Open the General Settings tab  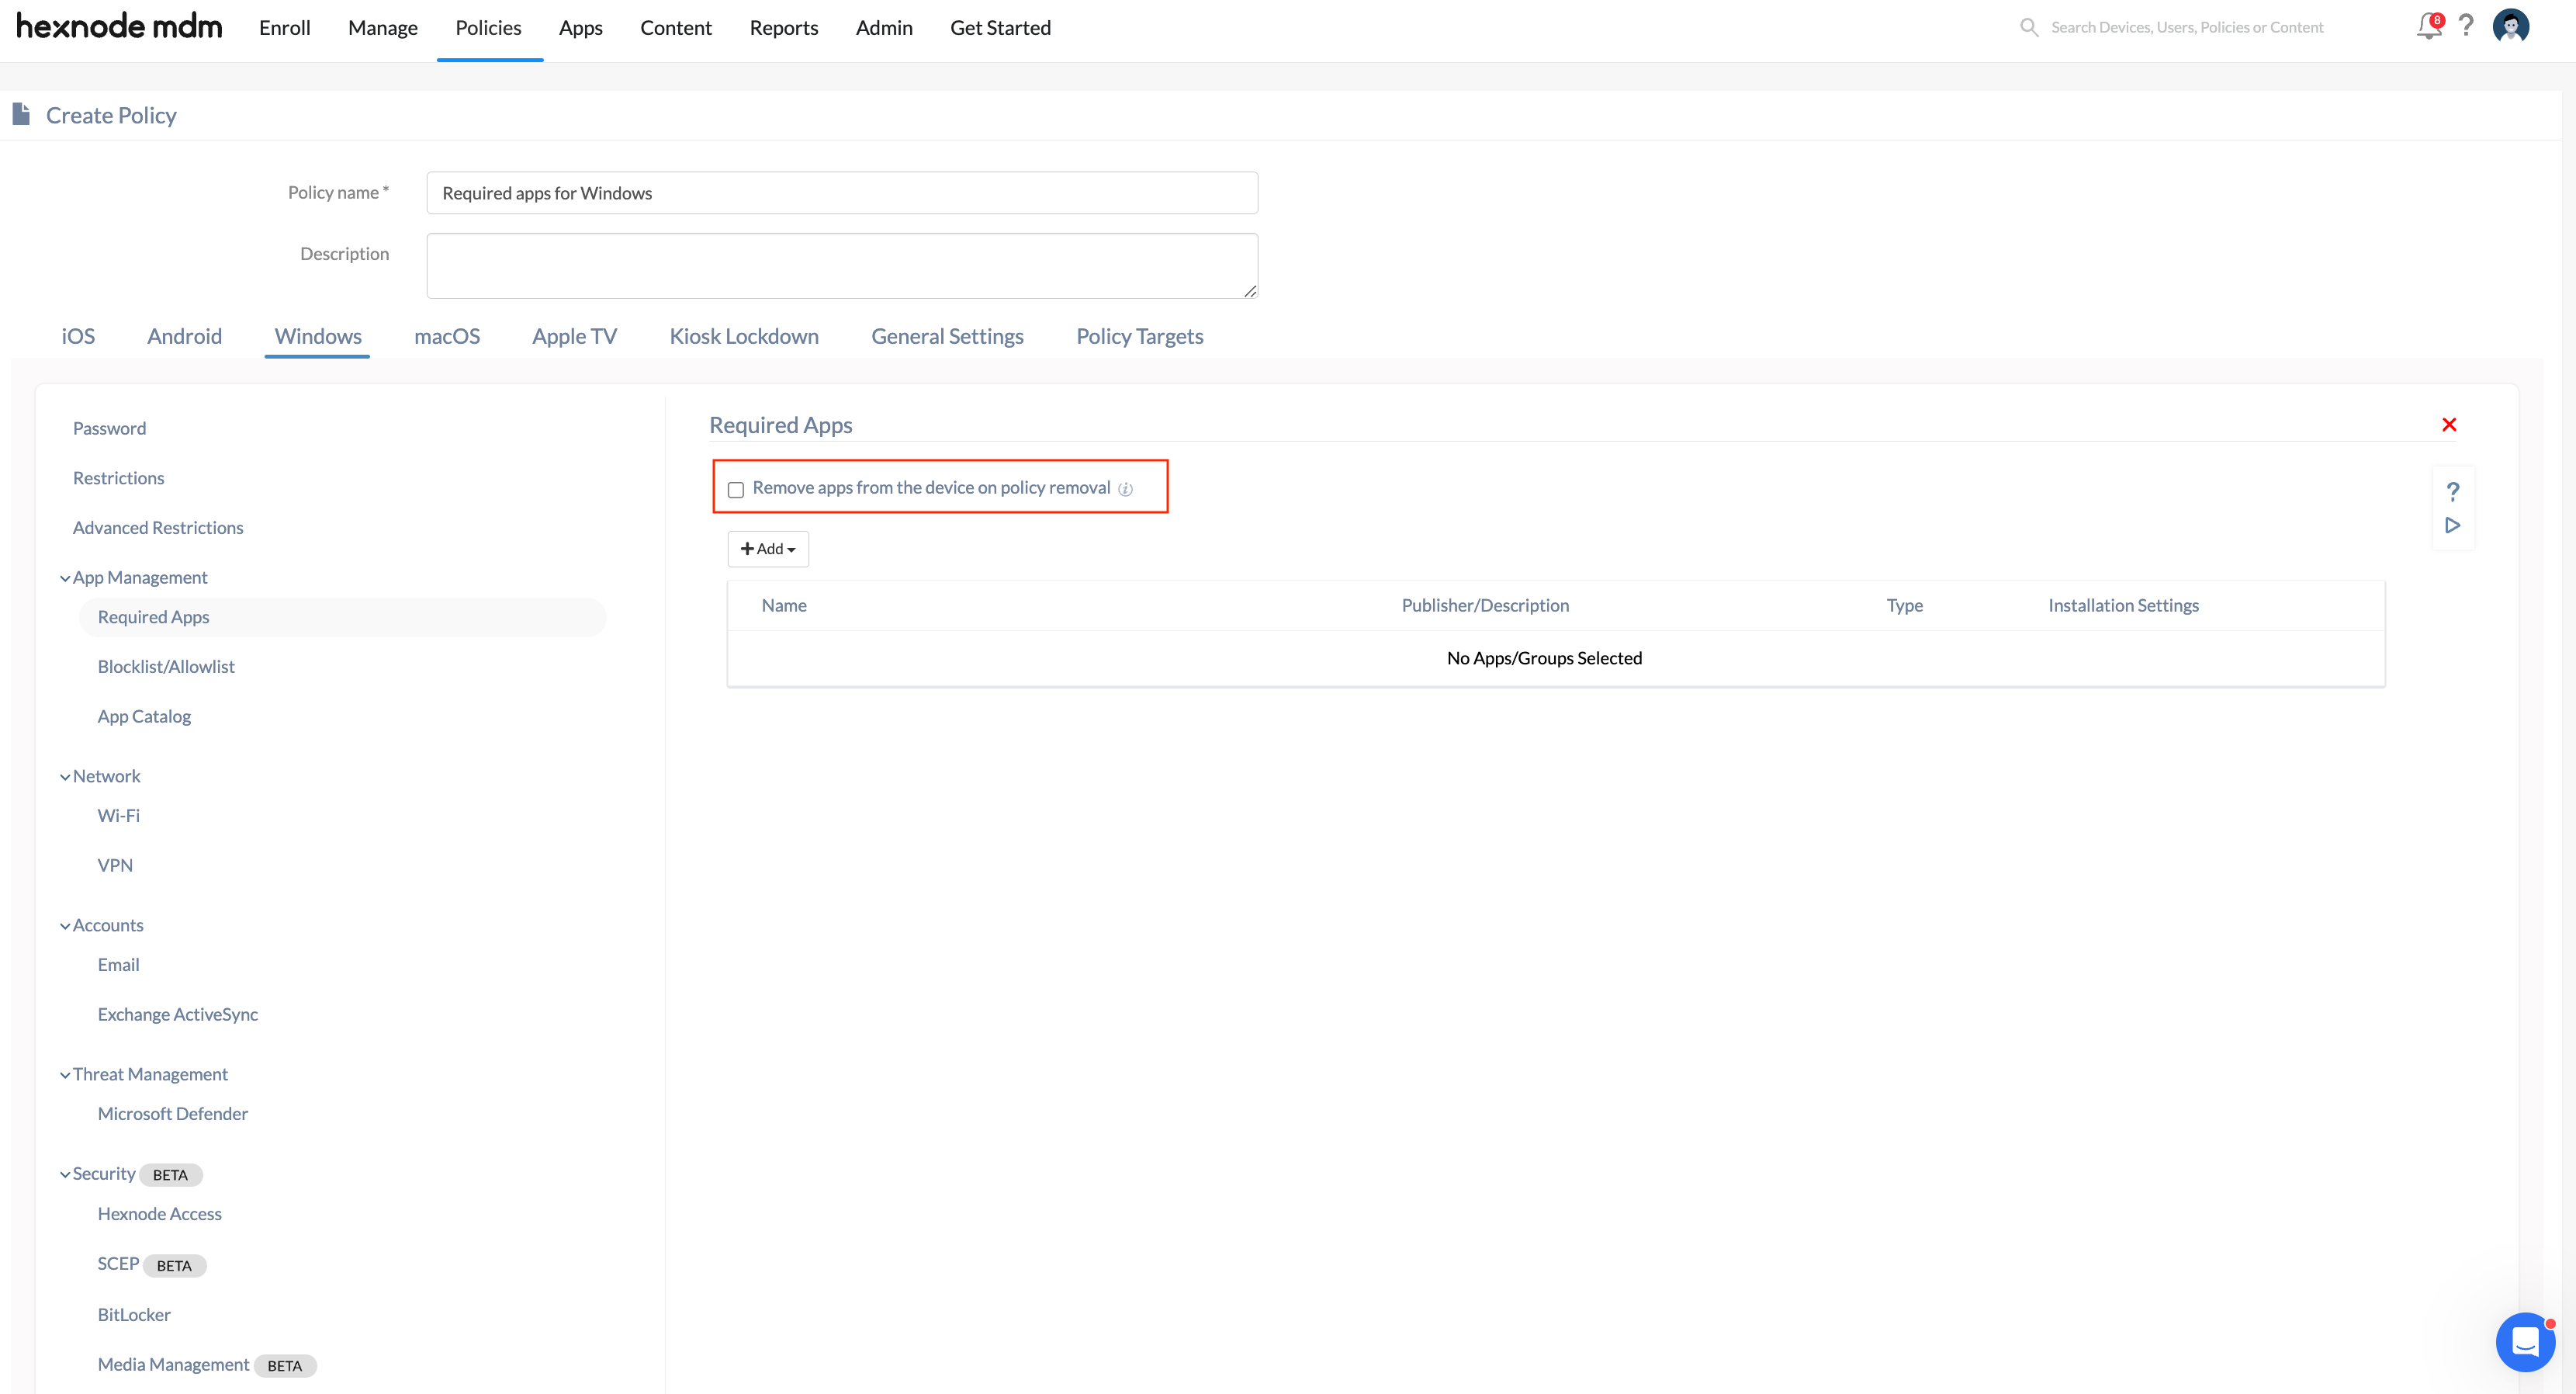tap(947, 336)
